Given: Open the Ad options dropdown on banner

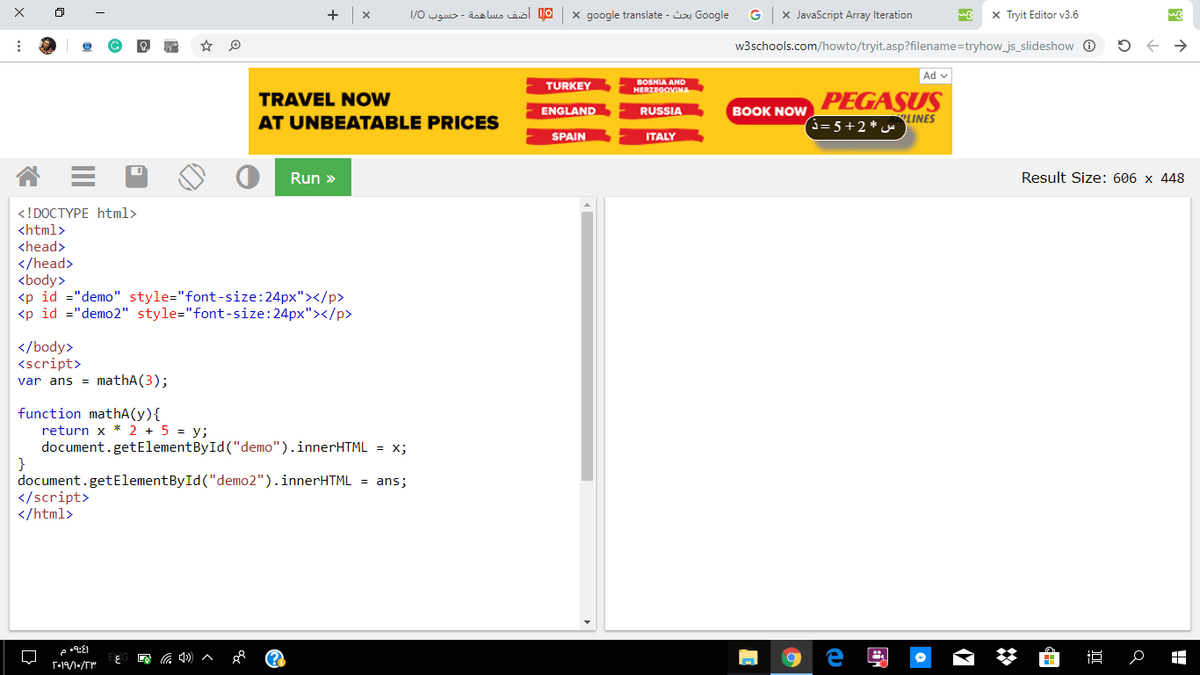Looking at the screenshot, I should [x=935, y=76].
